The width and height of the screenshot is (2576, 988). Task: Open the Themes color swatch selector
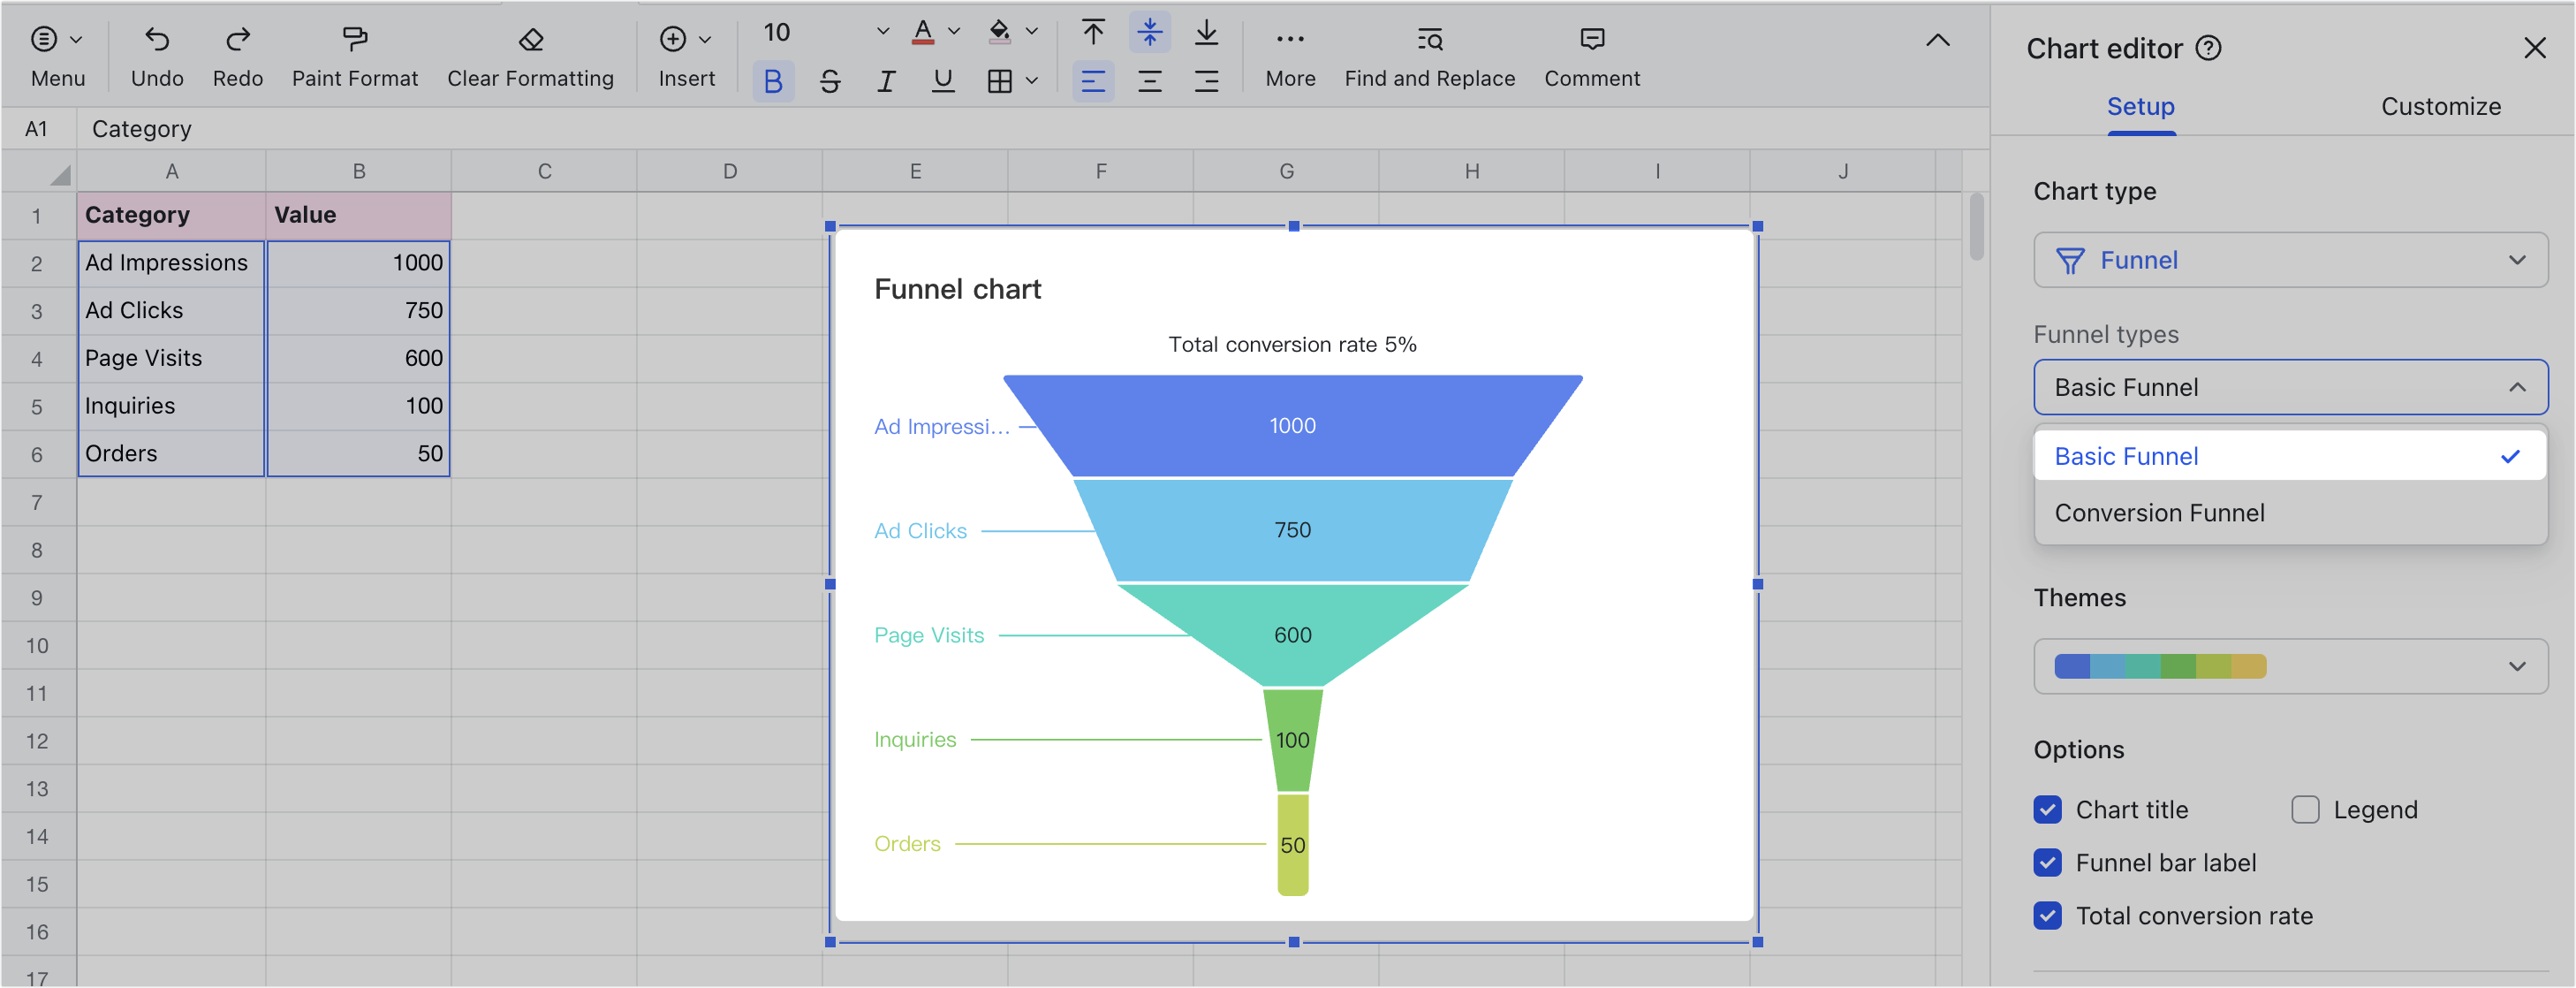[x=2291, y=666]
